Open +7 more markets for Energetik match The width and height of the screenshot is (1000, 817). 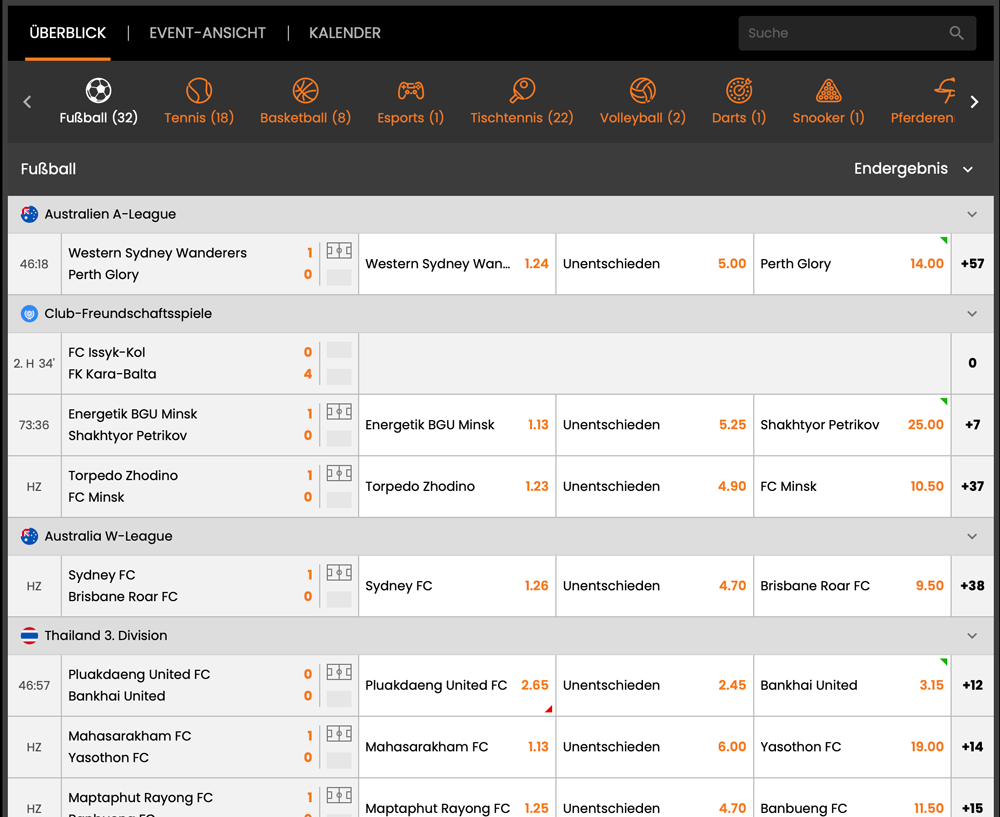tap(972, 425)
